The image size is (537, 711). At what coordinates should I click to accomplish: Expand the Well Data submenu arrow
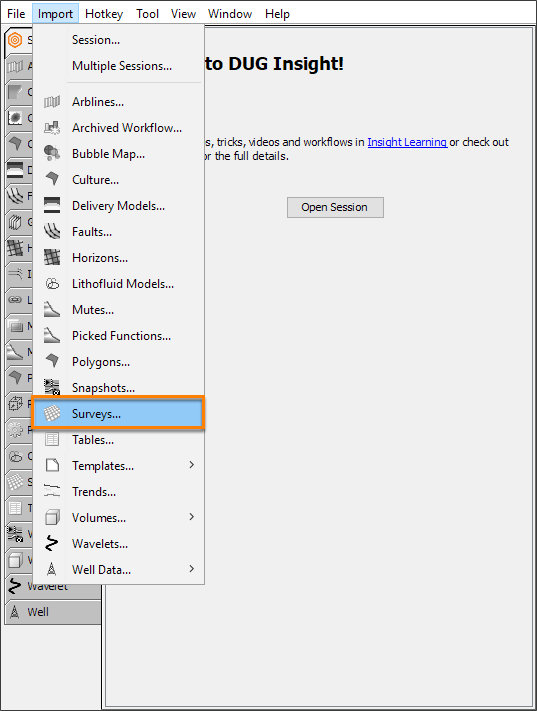[x=191, y=569]
